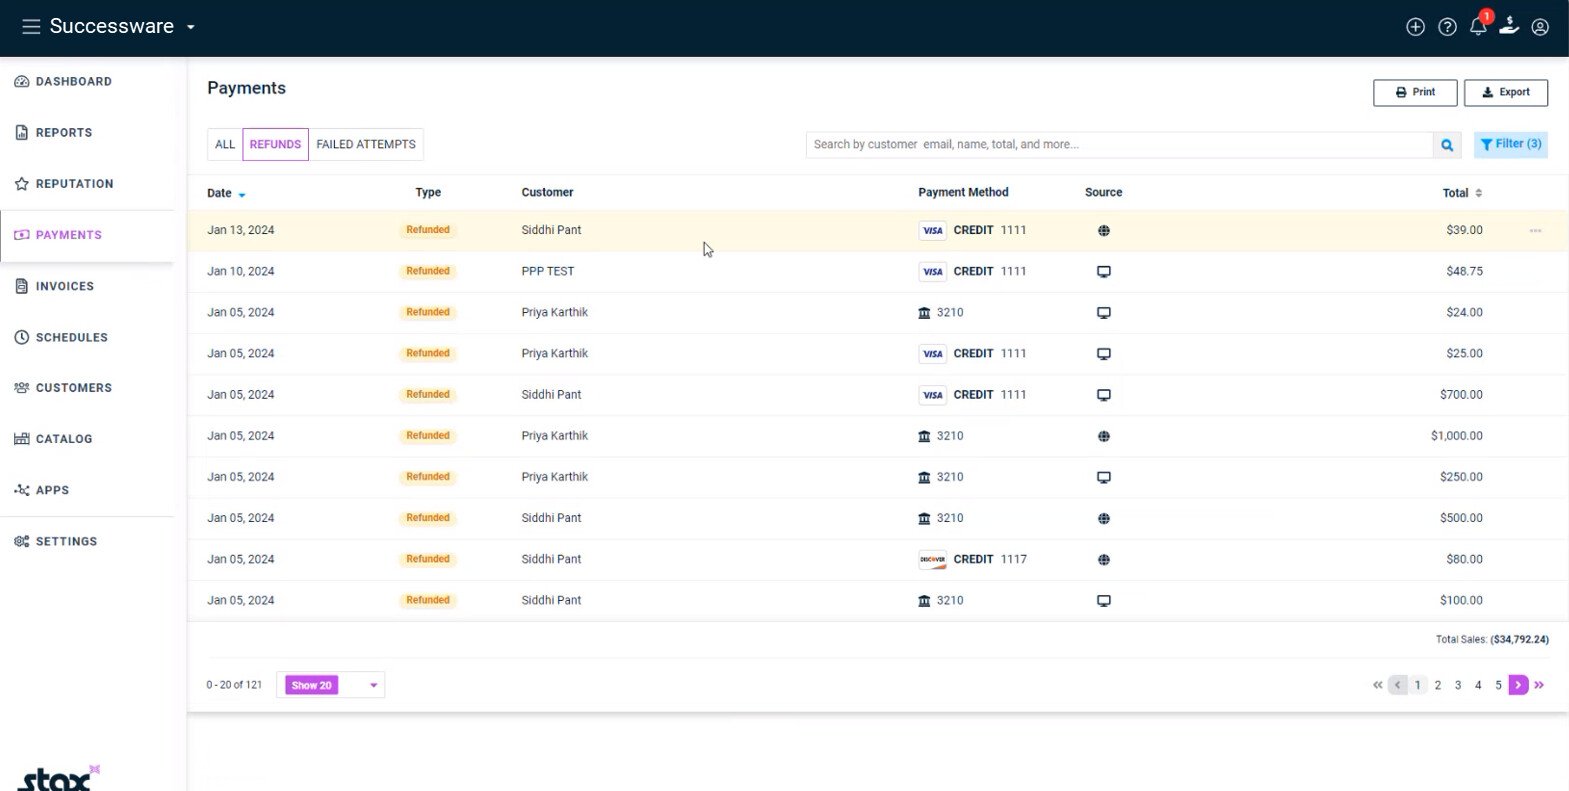Click the web source icon on $39.00 row
This screenshot has width=1569, height=791.
coord(1104,231)
